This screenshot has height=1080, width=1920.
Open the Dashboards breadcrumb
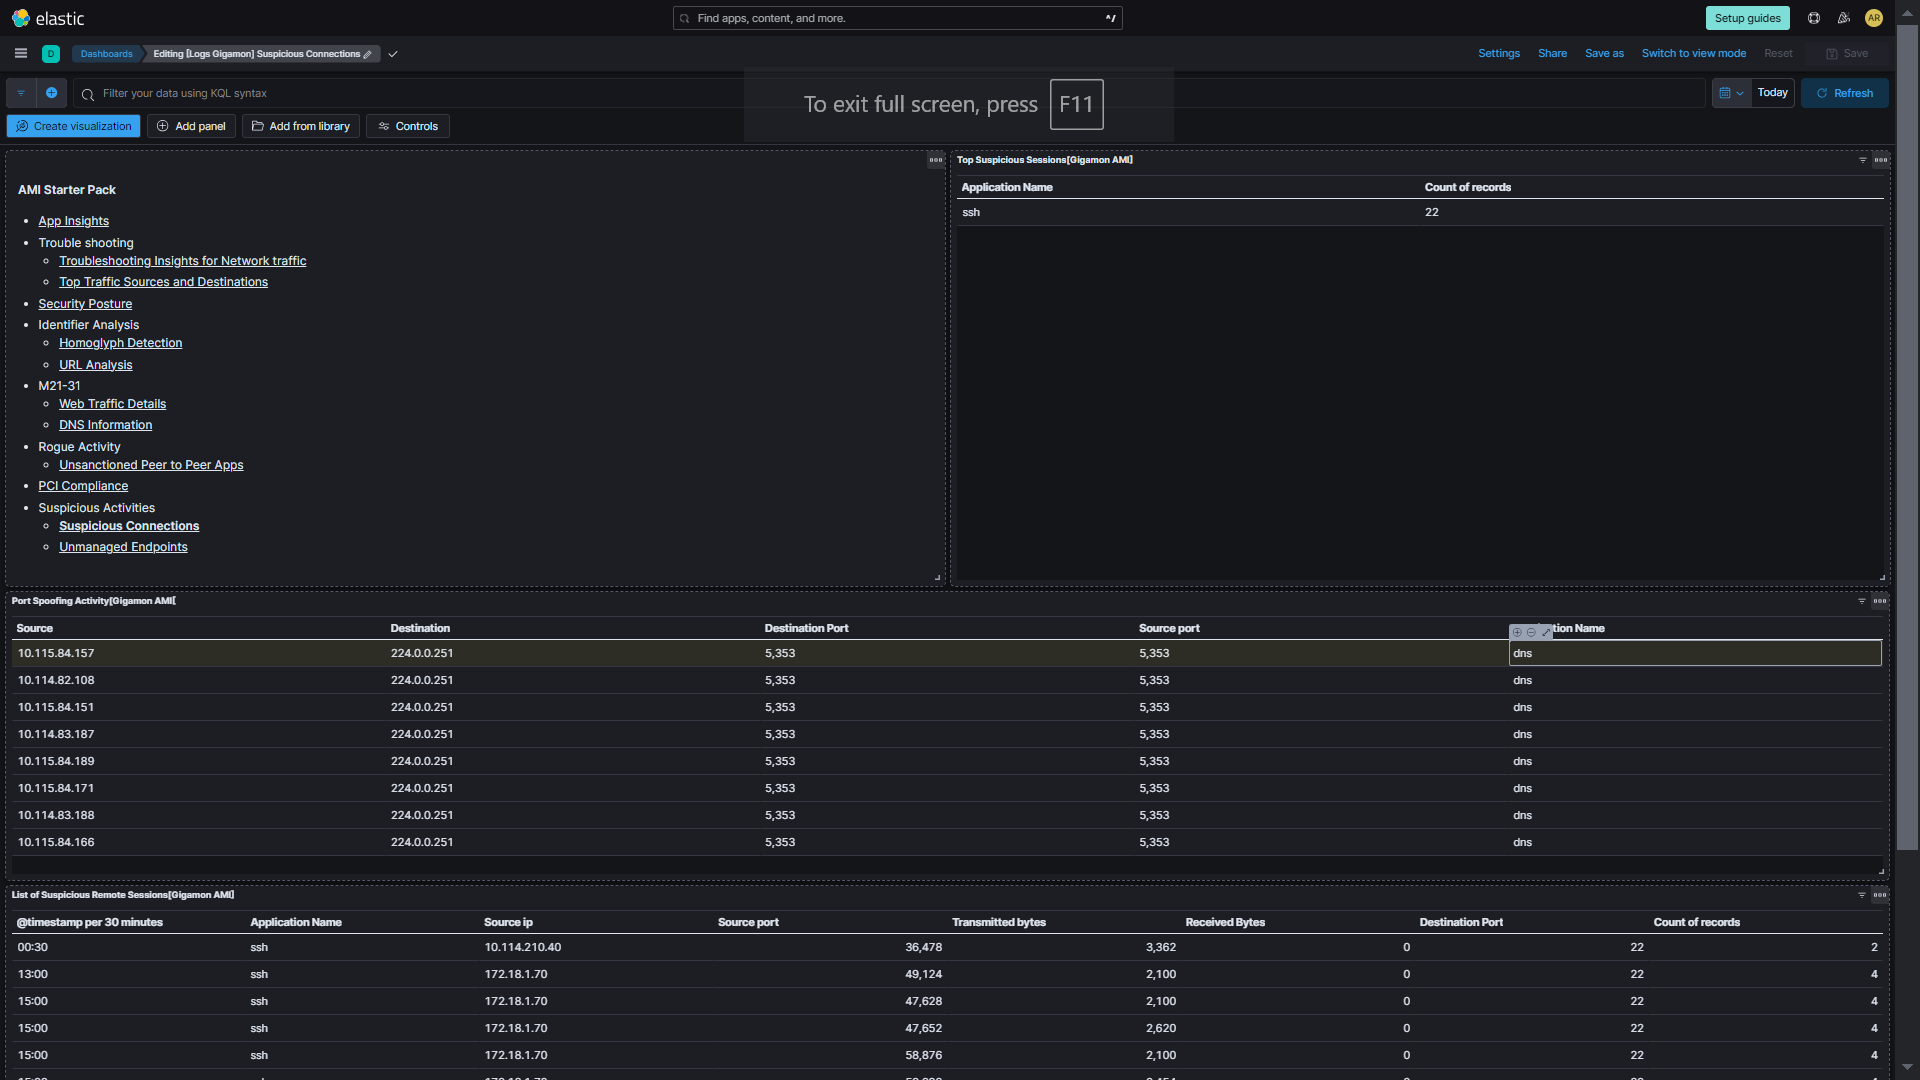tap(106, 54)
